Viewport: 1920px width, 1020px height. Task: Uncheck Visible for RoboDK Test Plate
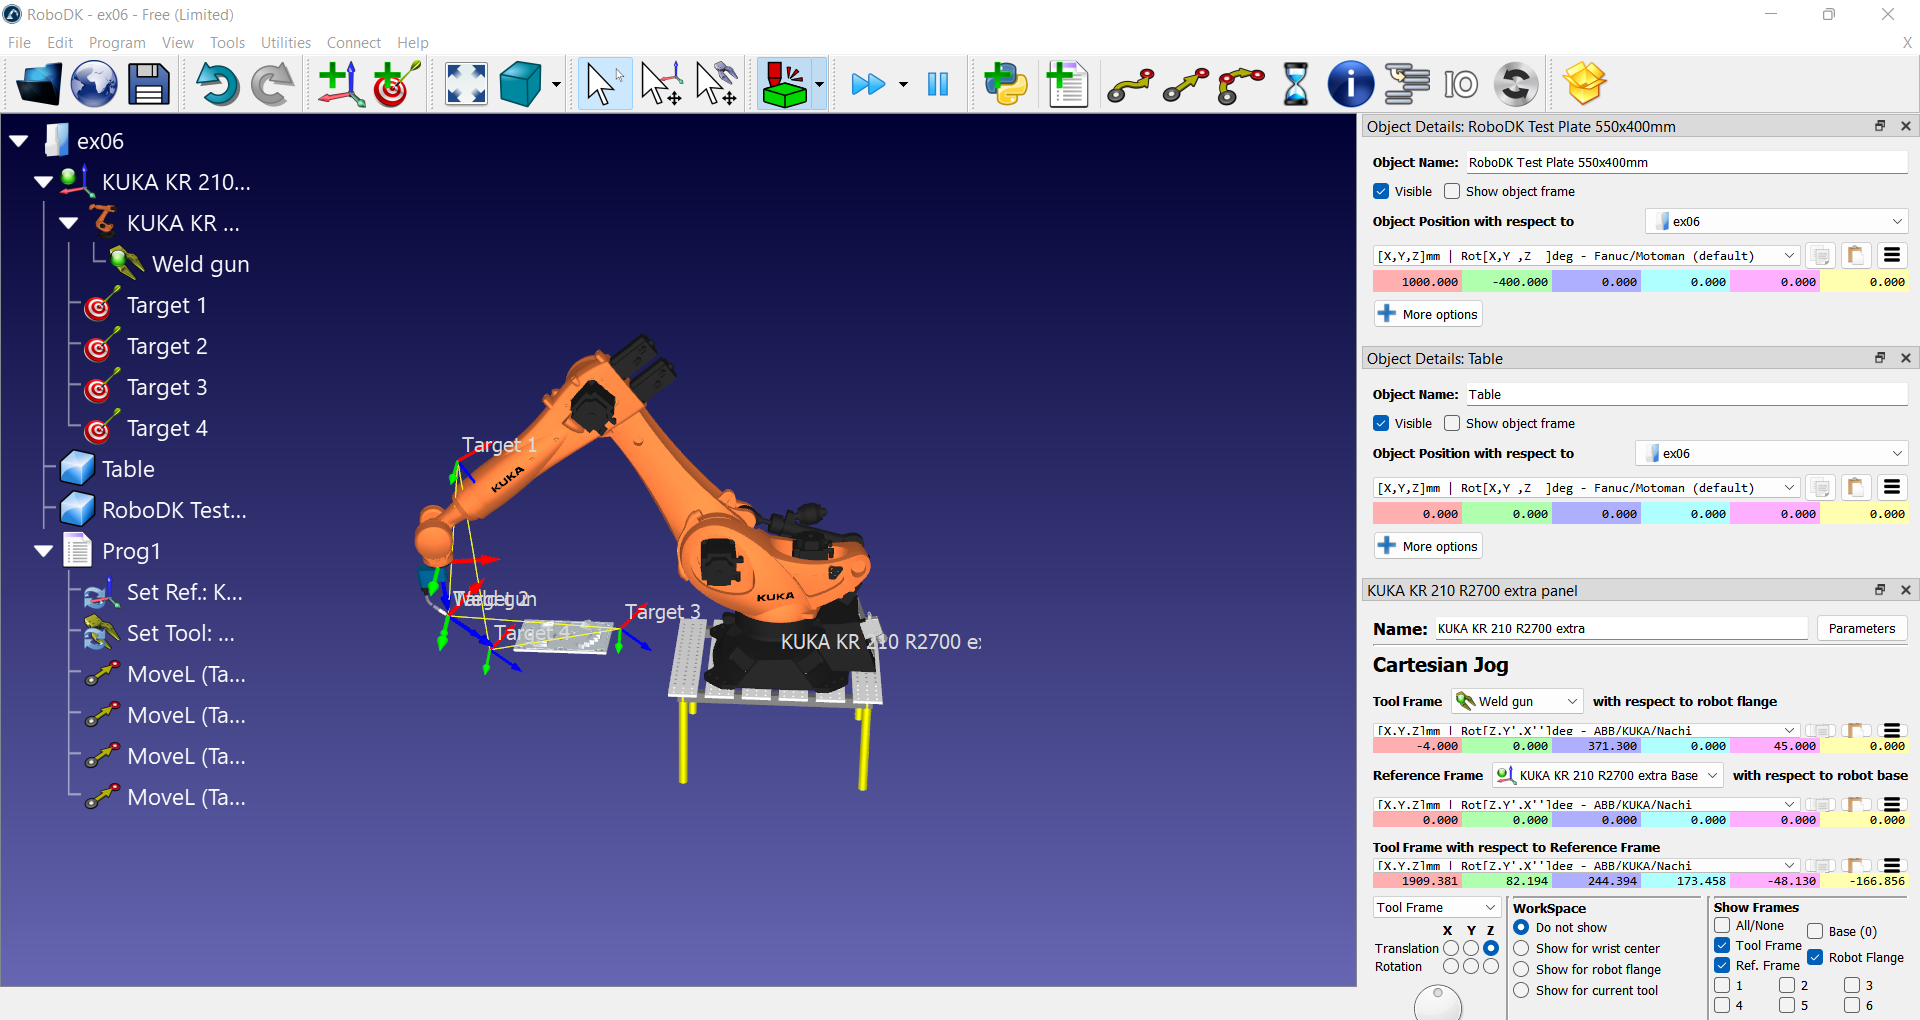(1381, 191)
